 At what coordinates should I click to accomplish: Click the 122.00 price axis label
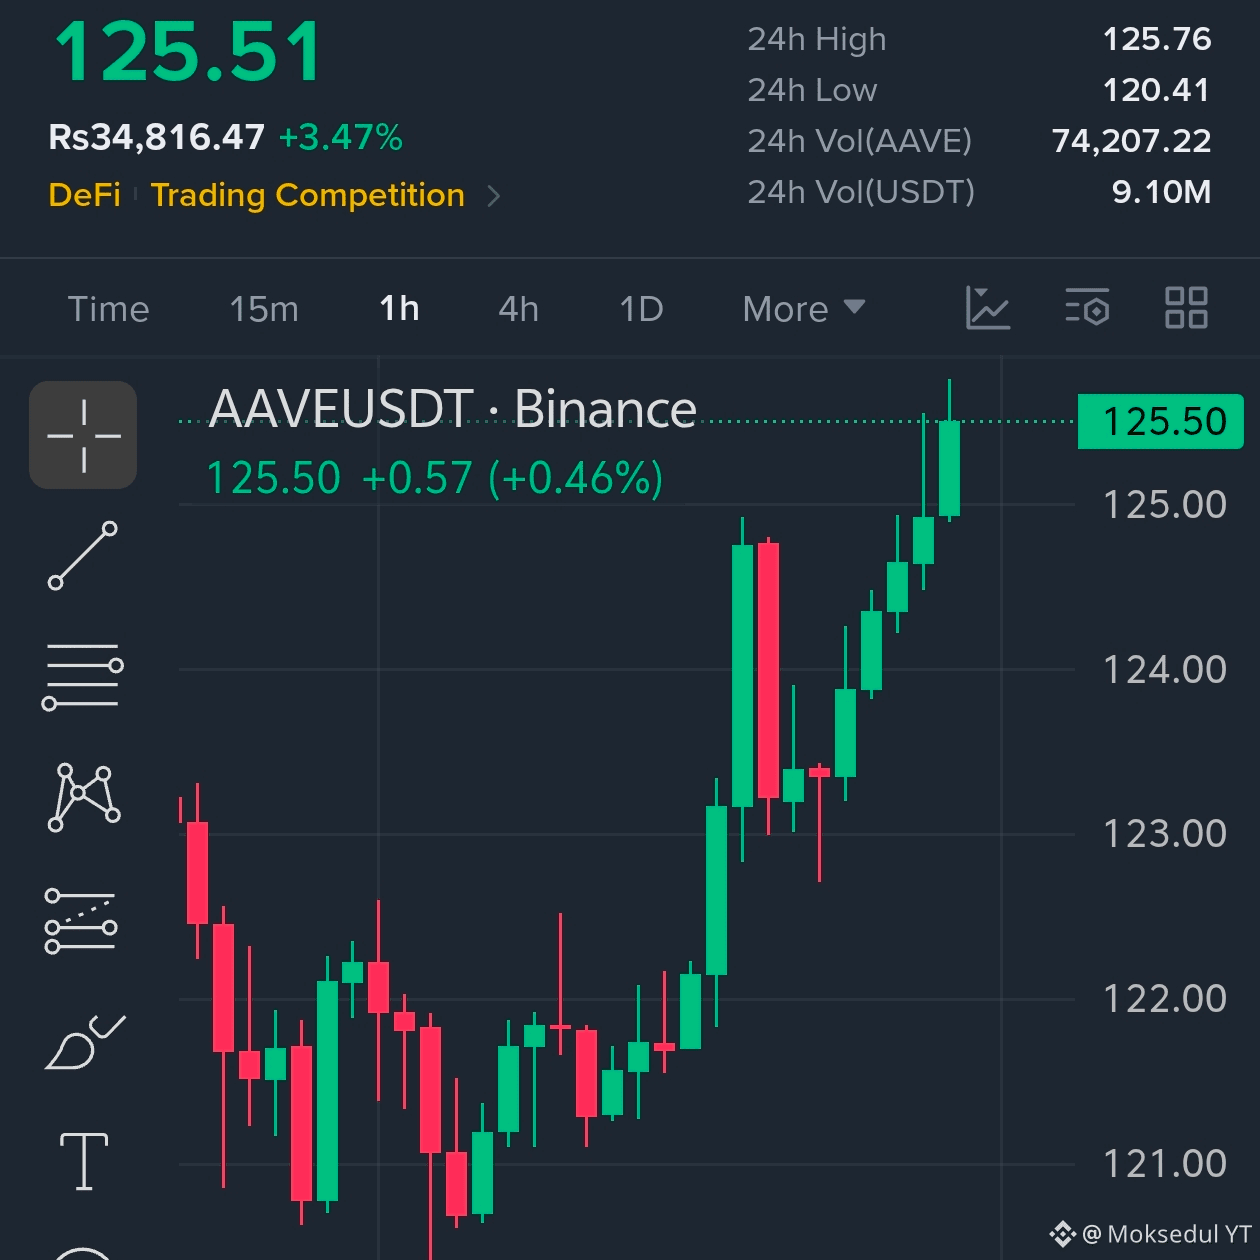coord(1164,999)
